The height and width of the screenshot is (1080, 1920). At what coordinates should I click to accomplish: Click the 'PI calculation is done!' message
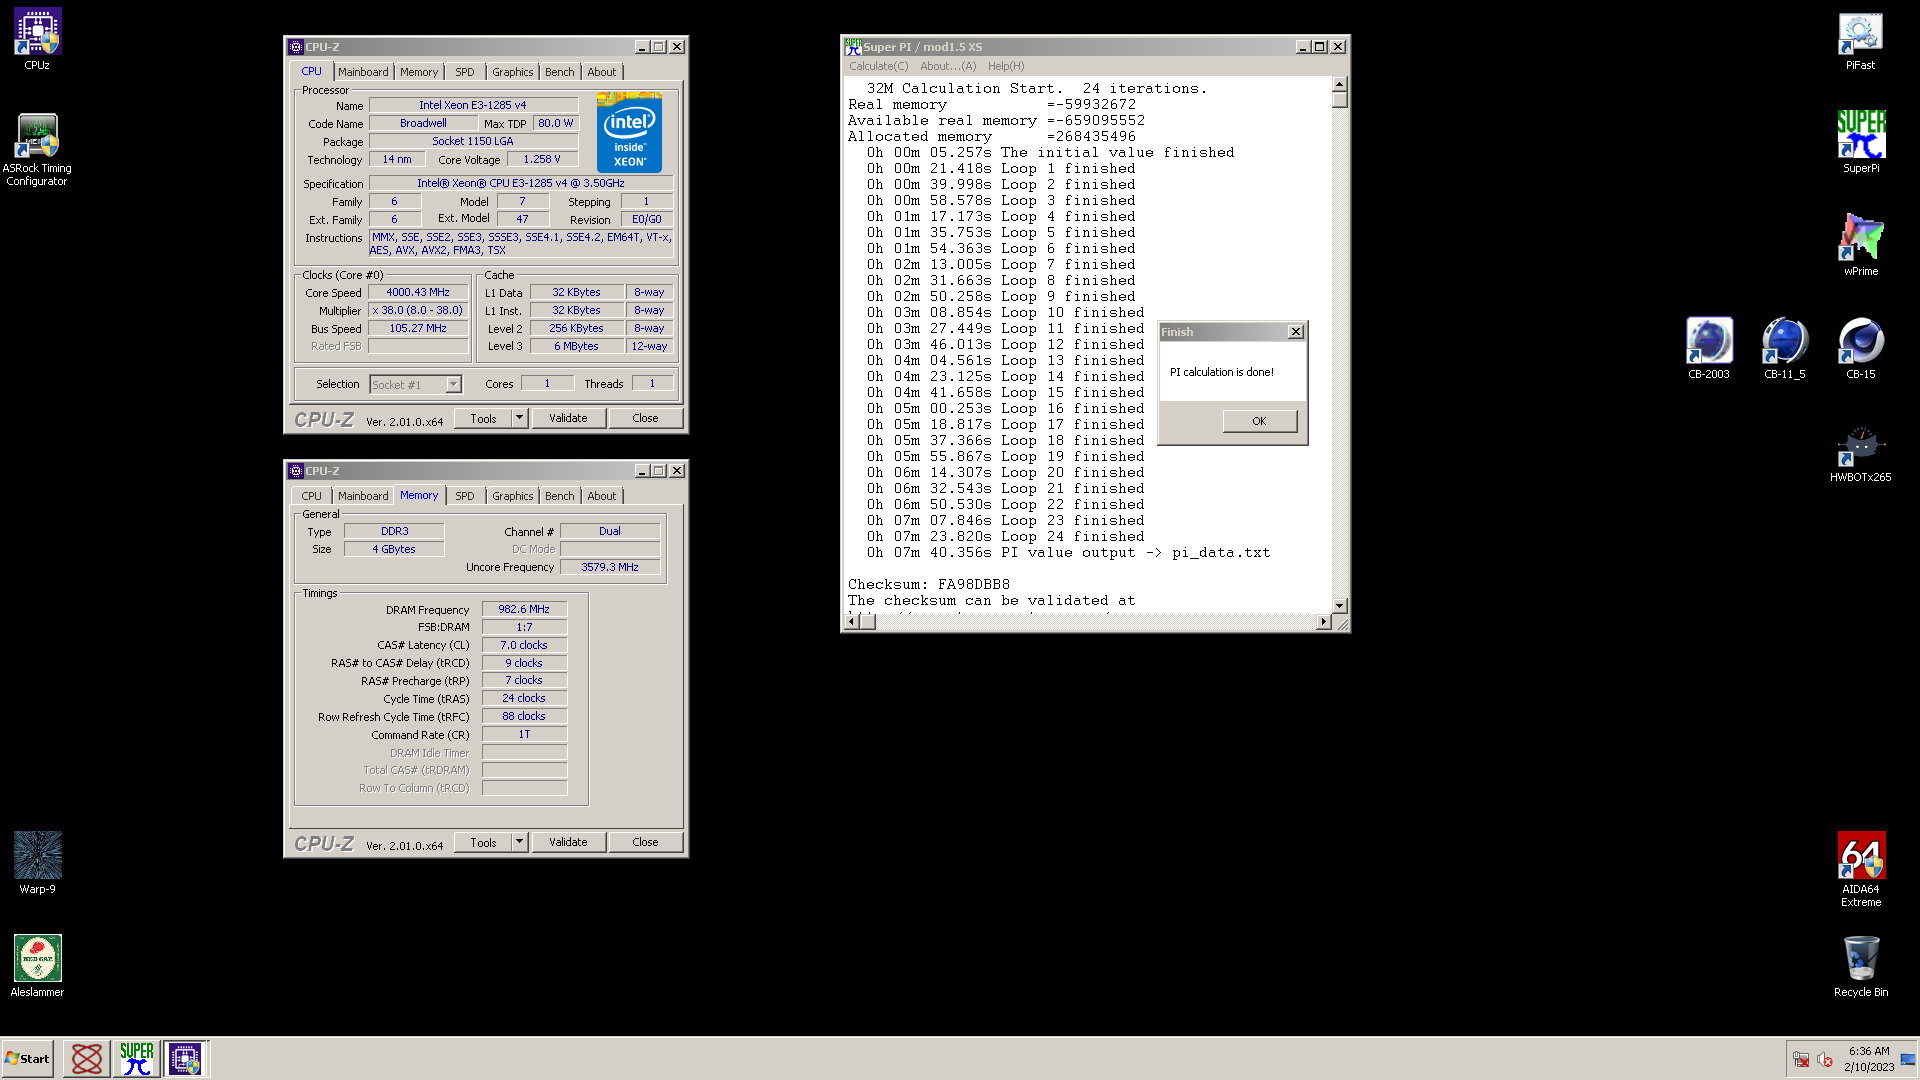click(x=1222, y=372)
